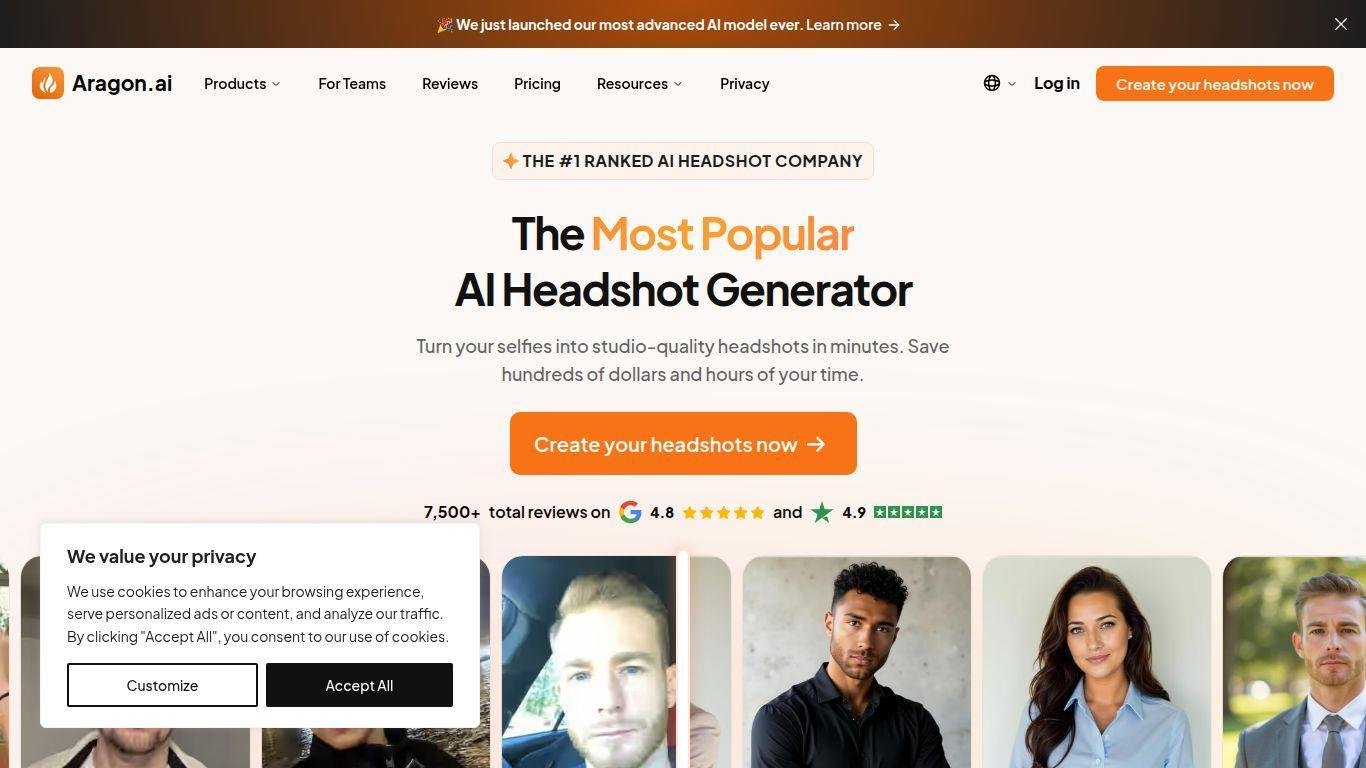
Task: Click the Google logo icon near reviews
Action: 630,512
